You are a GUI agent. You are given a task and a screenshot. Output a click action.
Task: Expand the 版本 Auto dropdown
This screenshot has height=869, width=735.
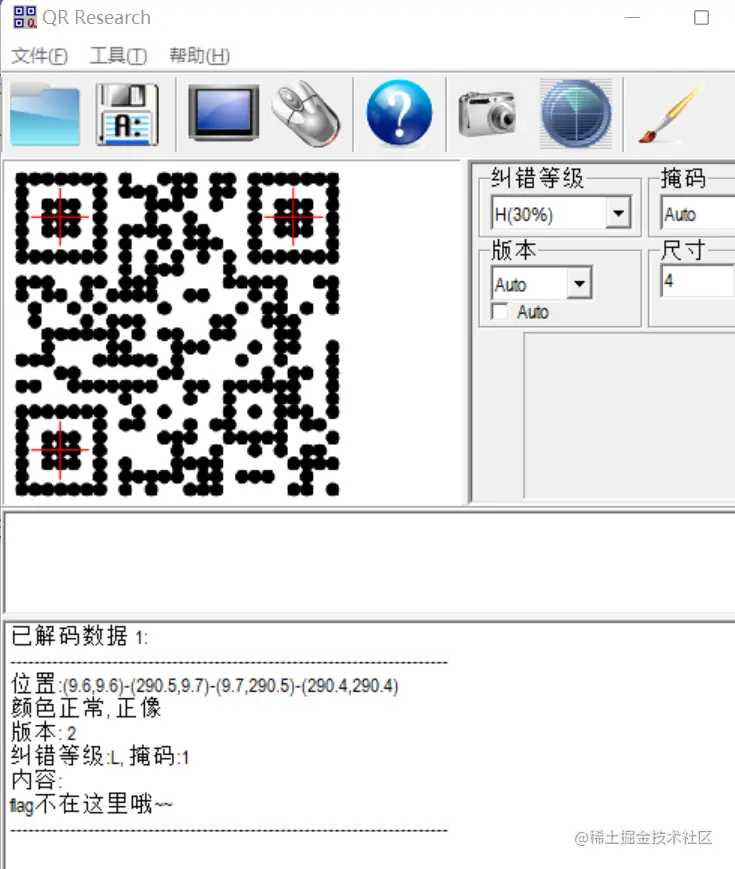580,284
